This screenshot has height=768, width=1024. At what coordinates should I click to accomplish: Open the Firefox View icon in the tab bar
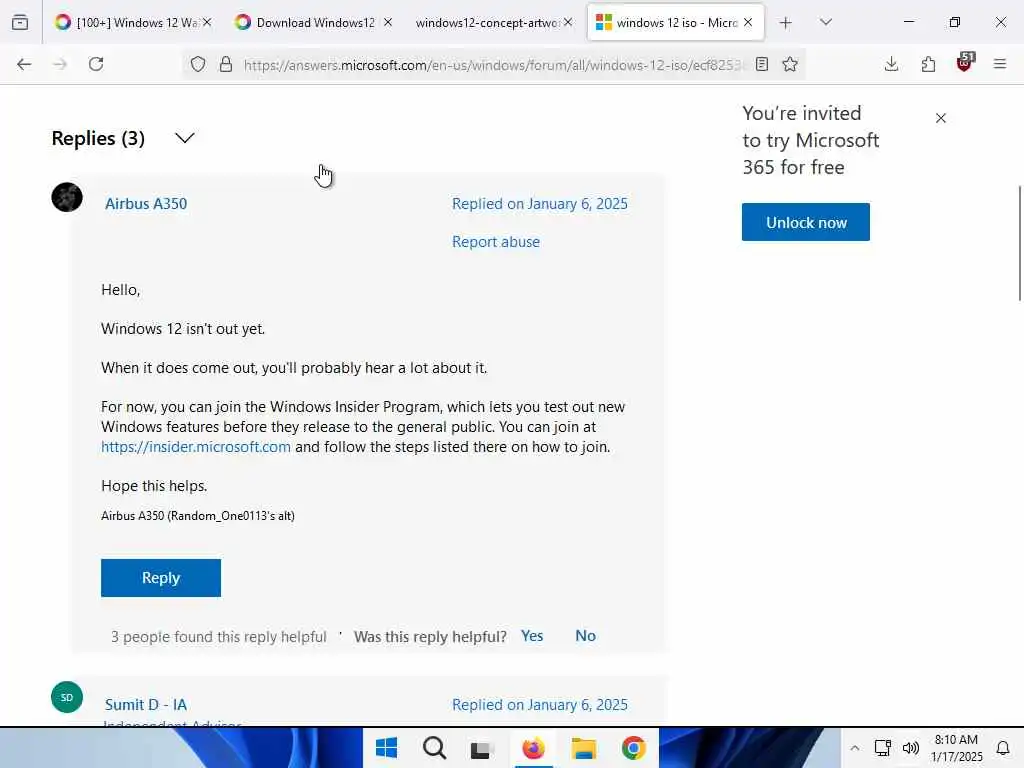point(20,23)
